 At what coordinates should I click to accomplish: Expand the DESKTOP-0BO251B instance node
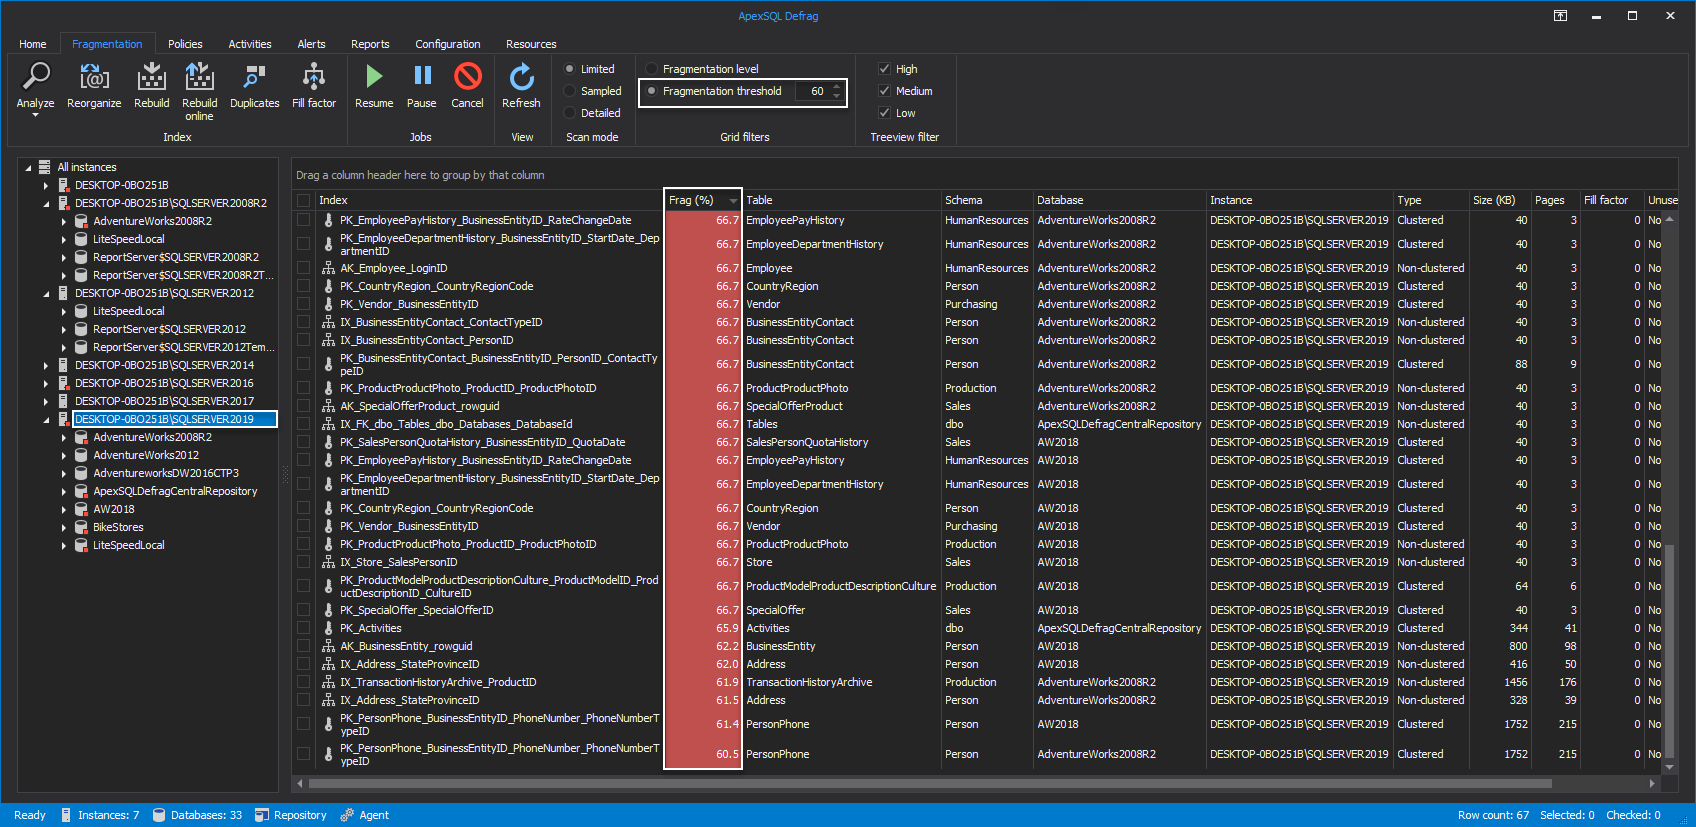click(46, 185)
